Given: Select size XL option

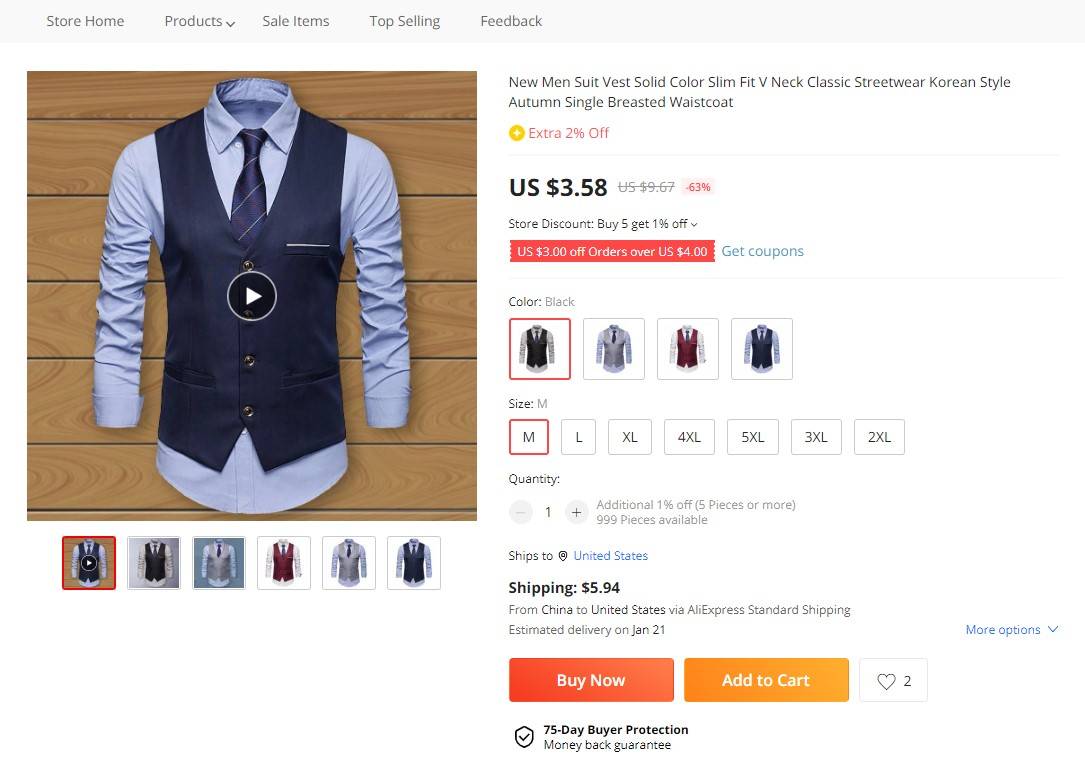Looking at the screenshot, I should pyautogui.click(x=629, y=437).
